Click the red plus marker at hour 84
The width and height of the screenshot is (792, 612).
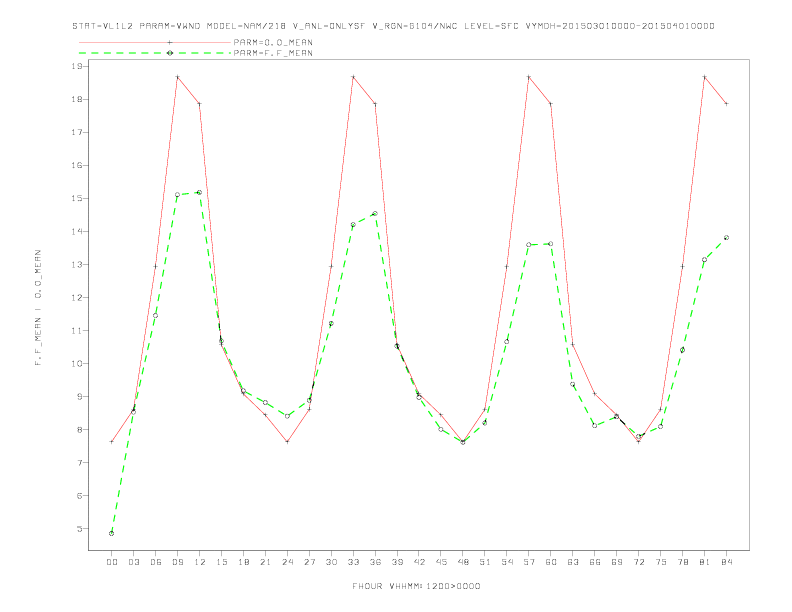pos(726,104)
